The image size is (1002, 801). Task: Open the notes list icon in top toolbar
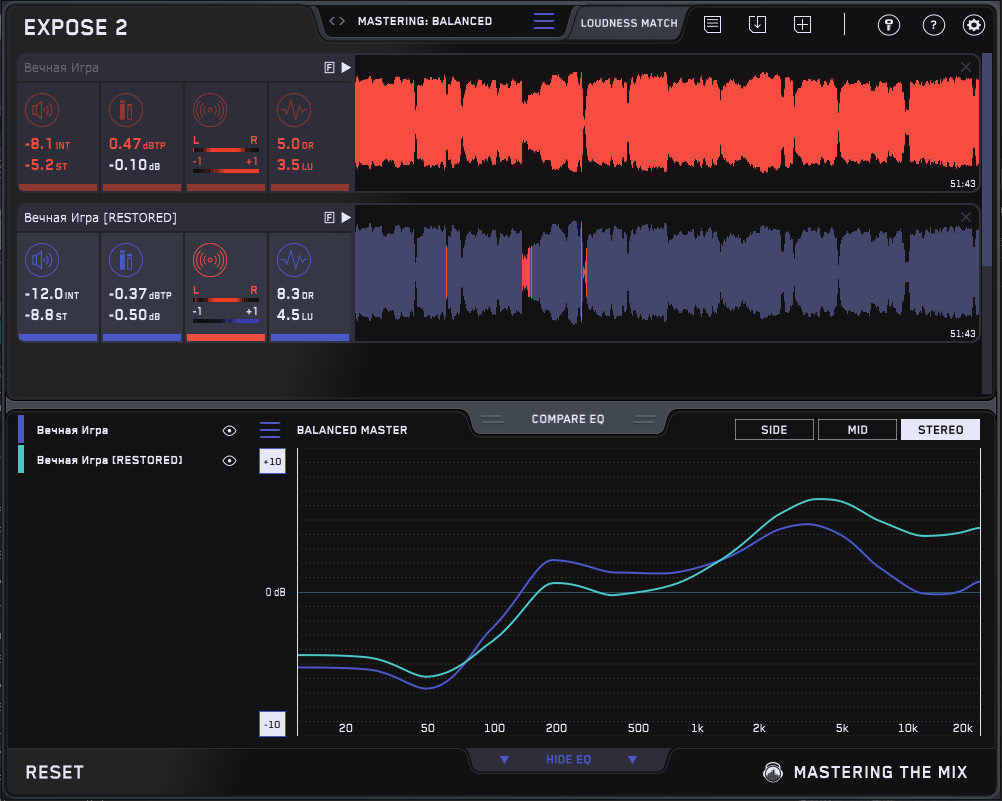click(x=713, y=25)
